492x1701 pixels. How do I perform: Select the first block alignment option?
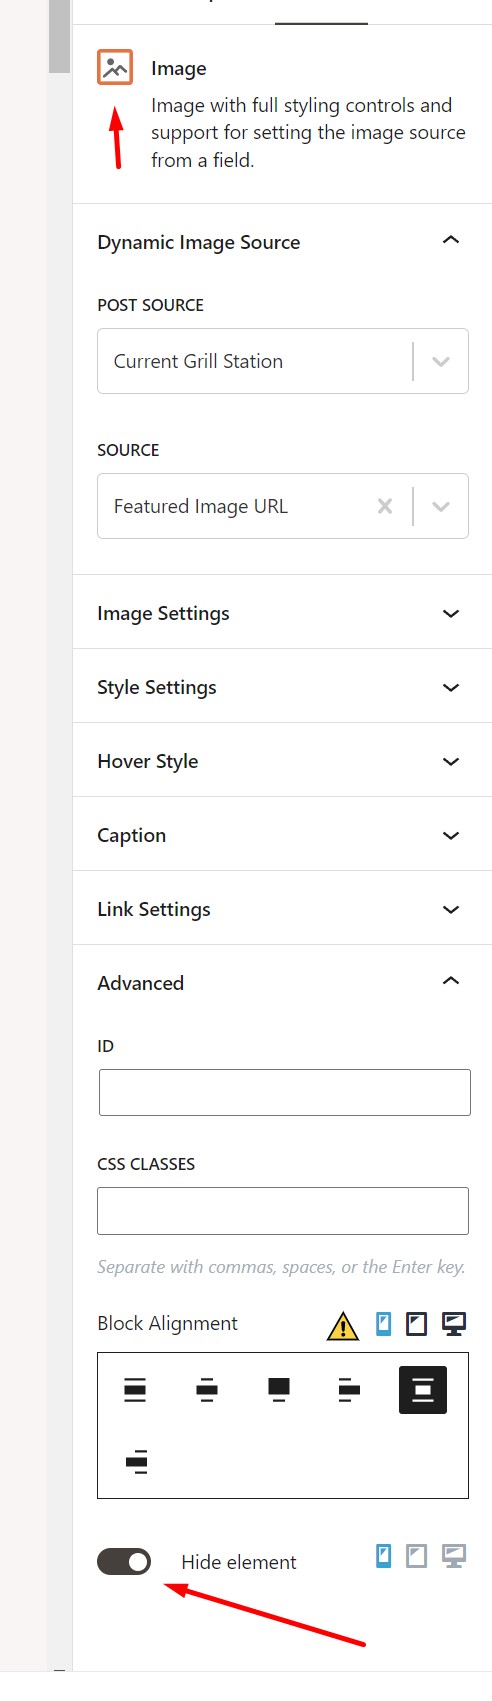pos(135,1389)
